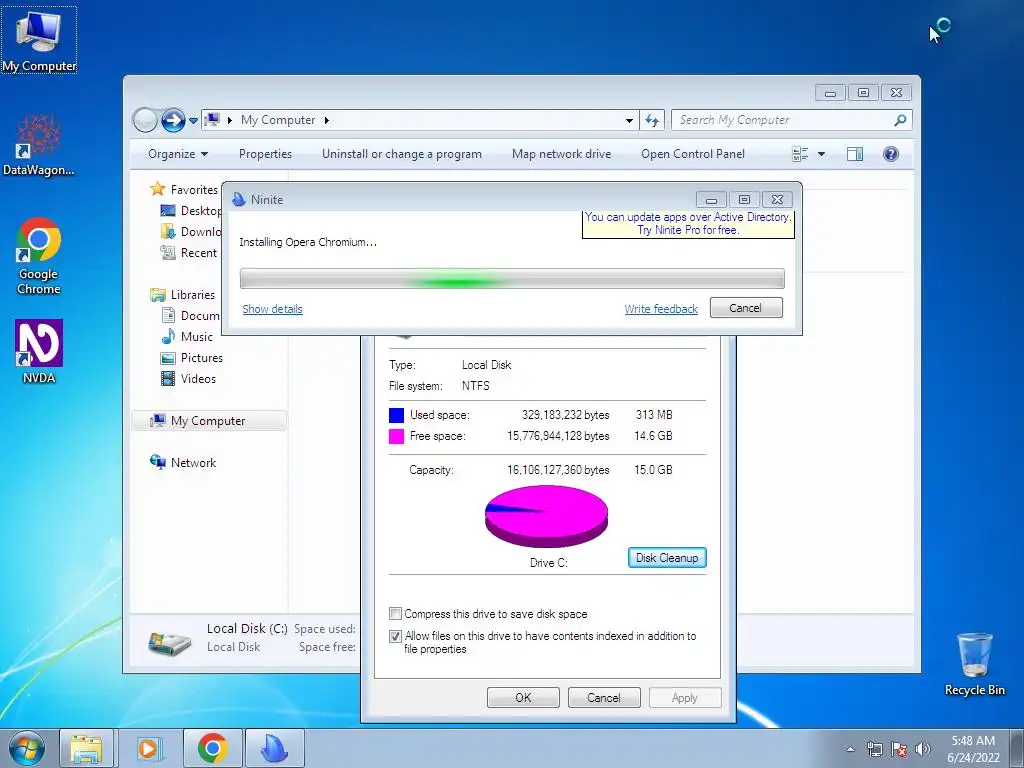The width and height of the screenshot is (1024, 768).
Task: Click the magenta Free space swatch
Action: pyautogui.click(x=396, y=436)
